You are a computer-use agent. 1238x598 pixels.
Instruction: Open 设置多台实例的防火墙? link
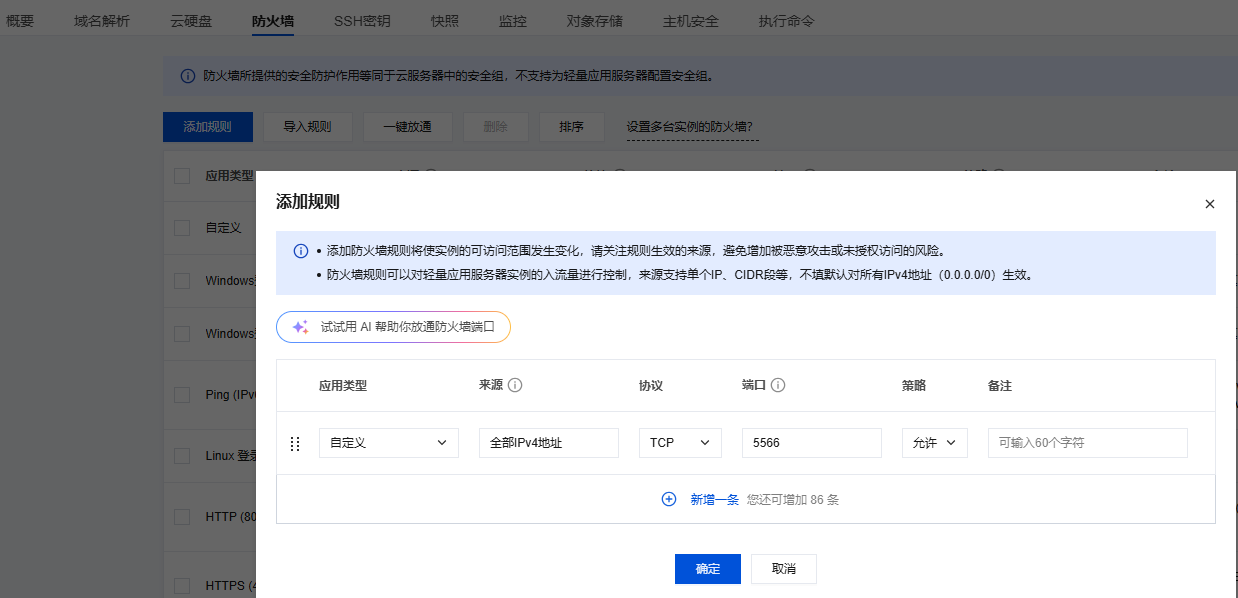(x=690, y=127)
